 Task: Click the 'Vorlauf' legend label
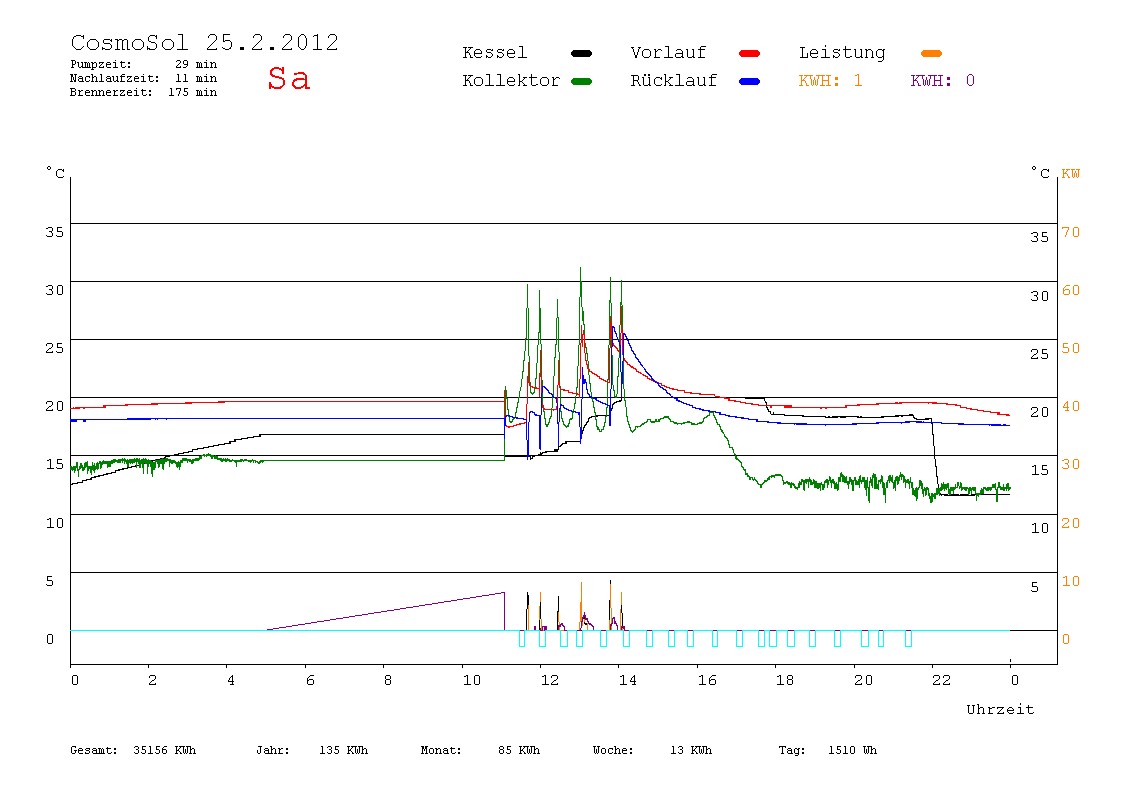click(668, 53)
